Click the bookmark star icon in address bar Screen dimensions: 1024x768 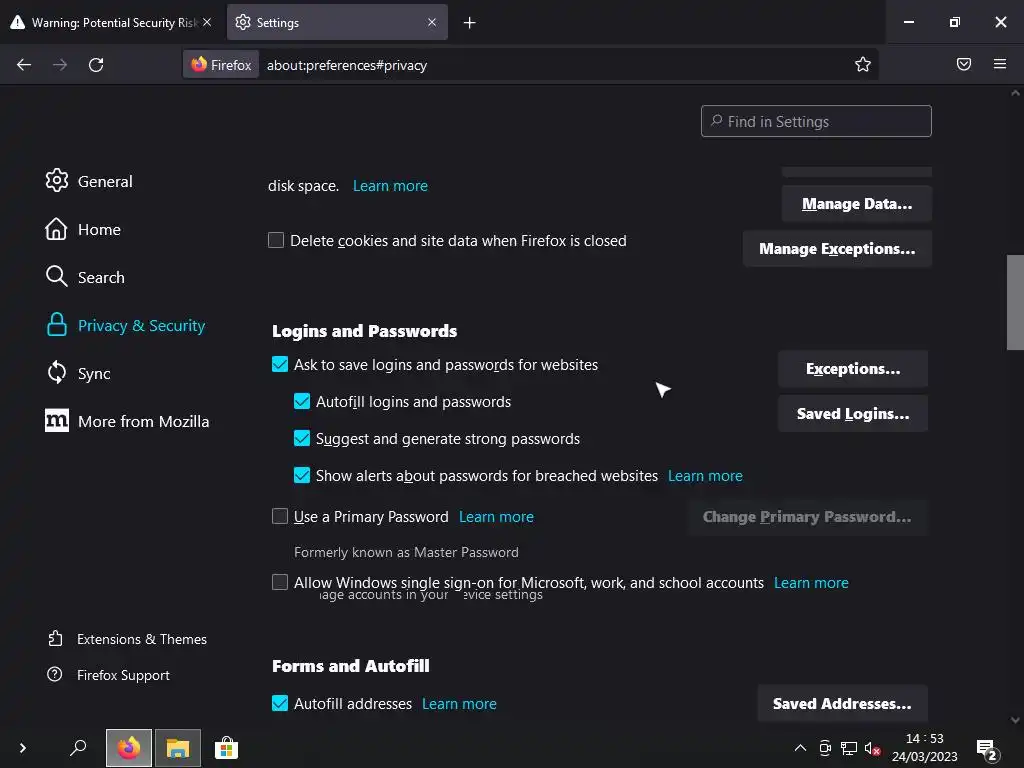point(863,65)
